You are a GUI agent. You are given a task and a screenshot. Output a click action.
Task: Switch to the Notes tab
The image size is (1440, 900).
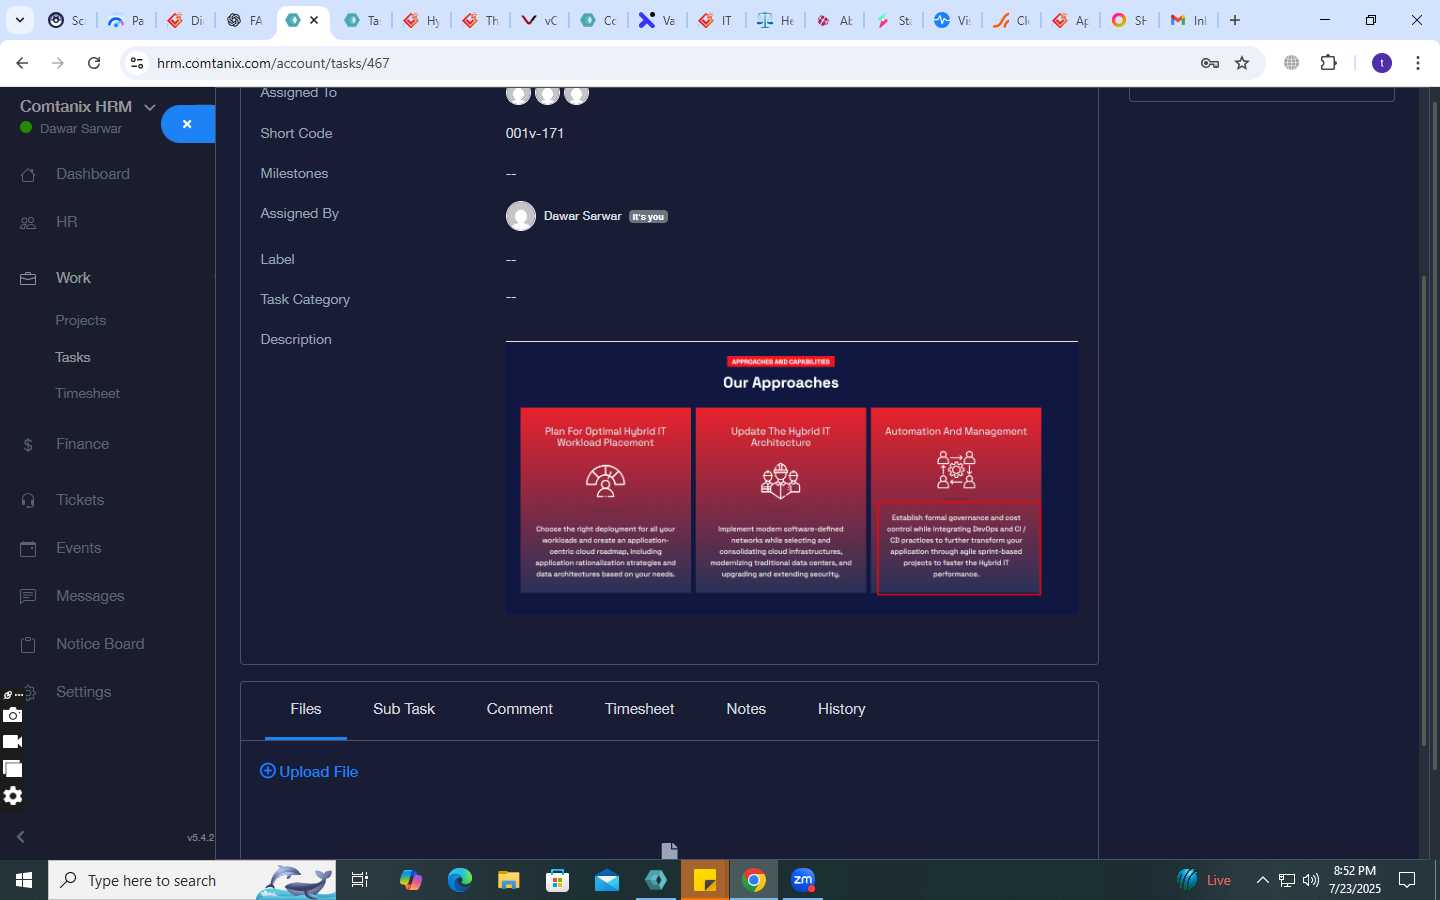746,709
